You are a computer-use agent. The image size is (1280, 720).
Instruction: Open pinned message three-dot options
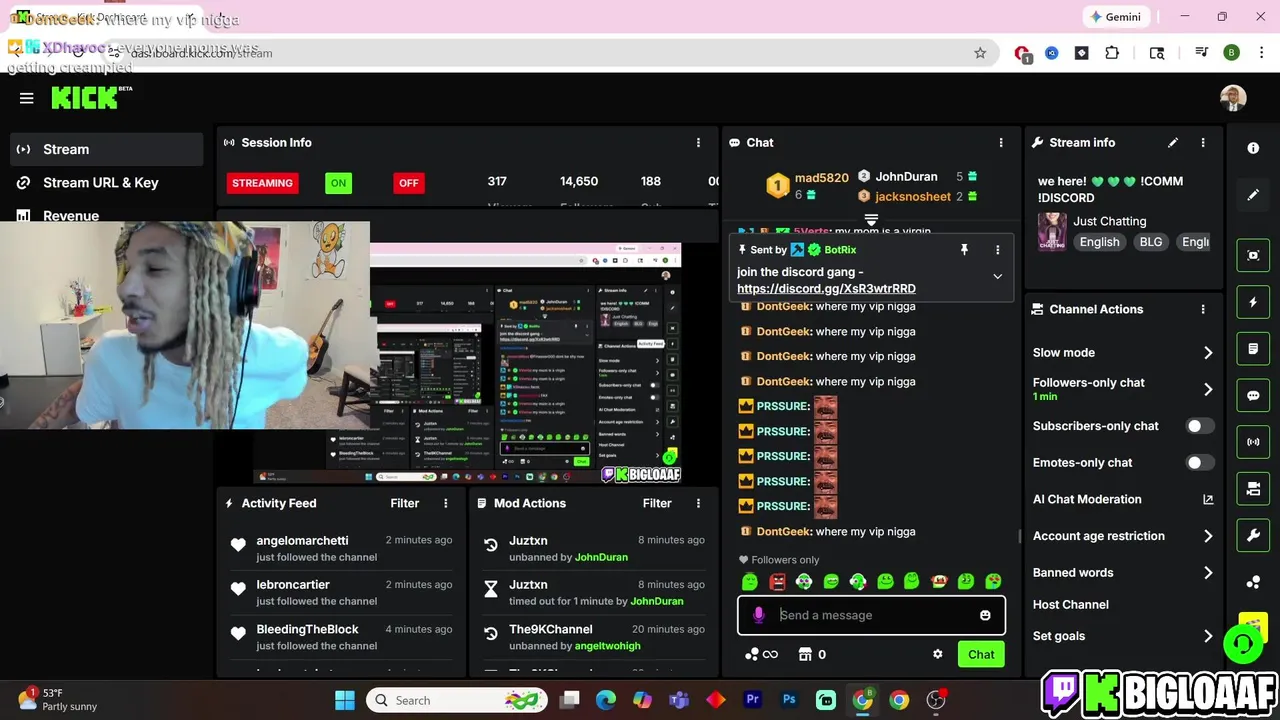coord(997,250)
